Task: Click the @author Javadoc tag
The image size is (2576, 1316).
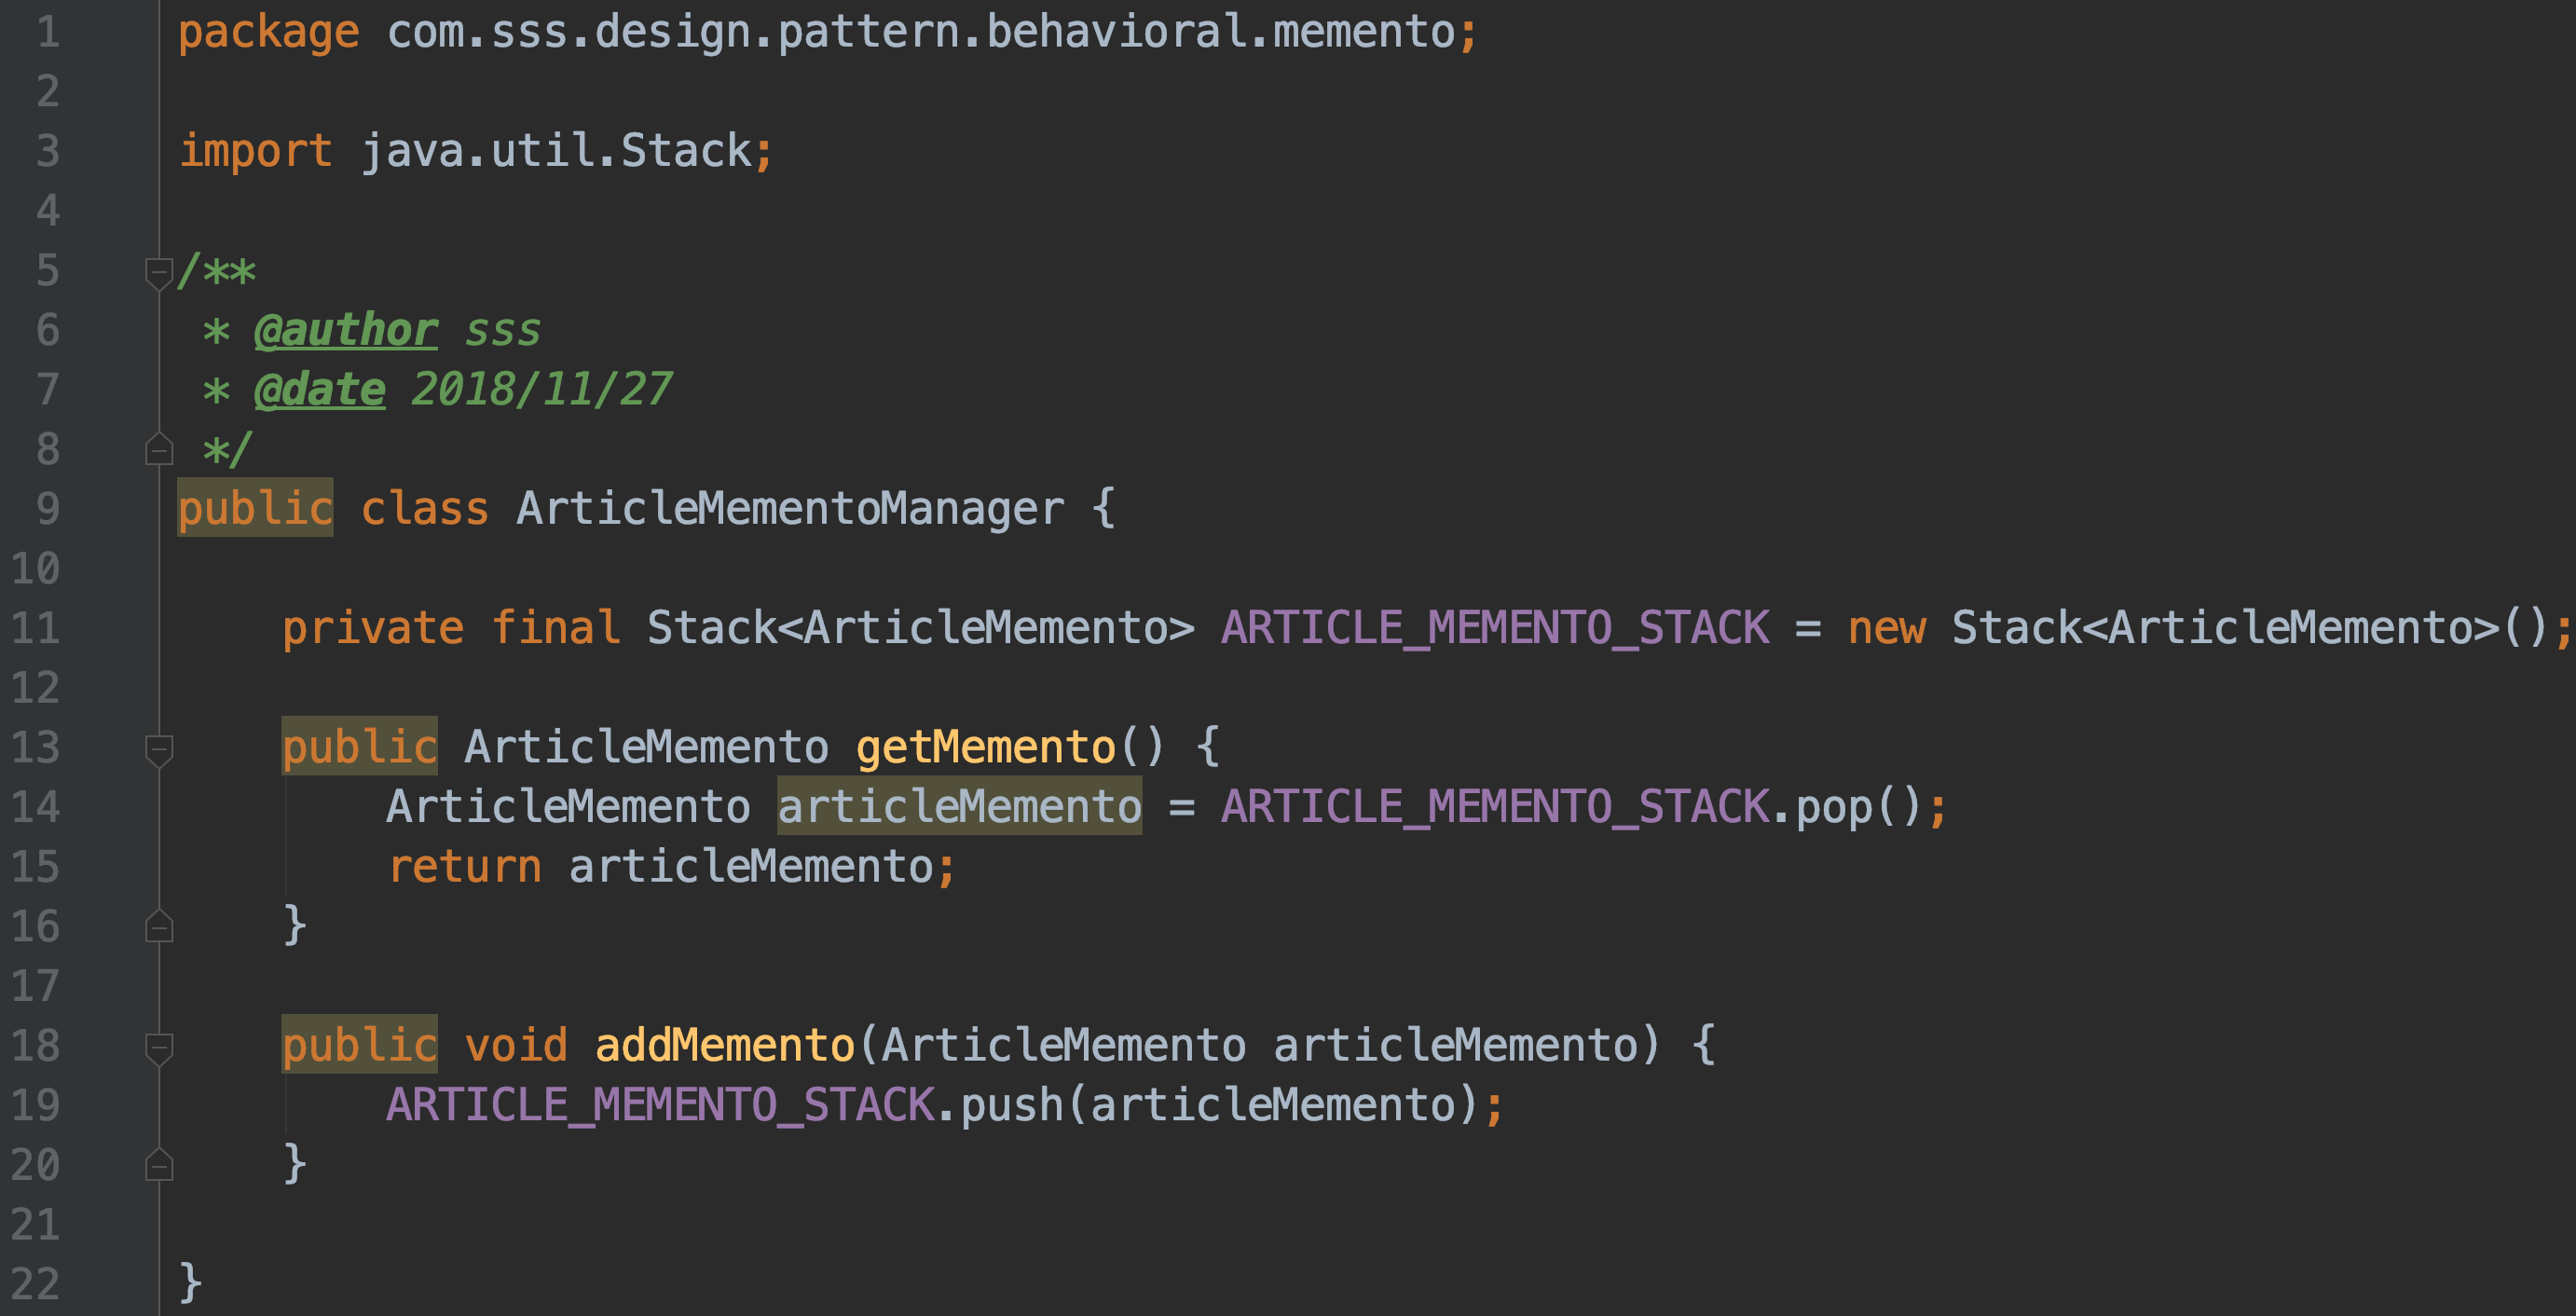Action: (346, 330)
